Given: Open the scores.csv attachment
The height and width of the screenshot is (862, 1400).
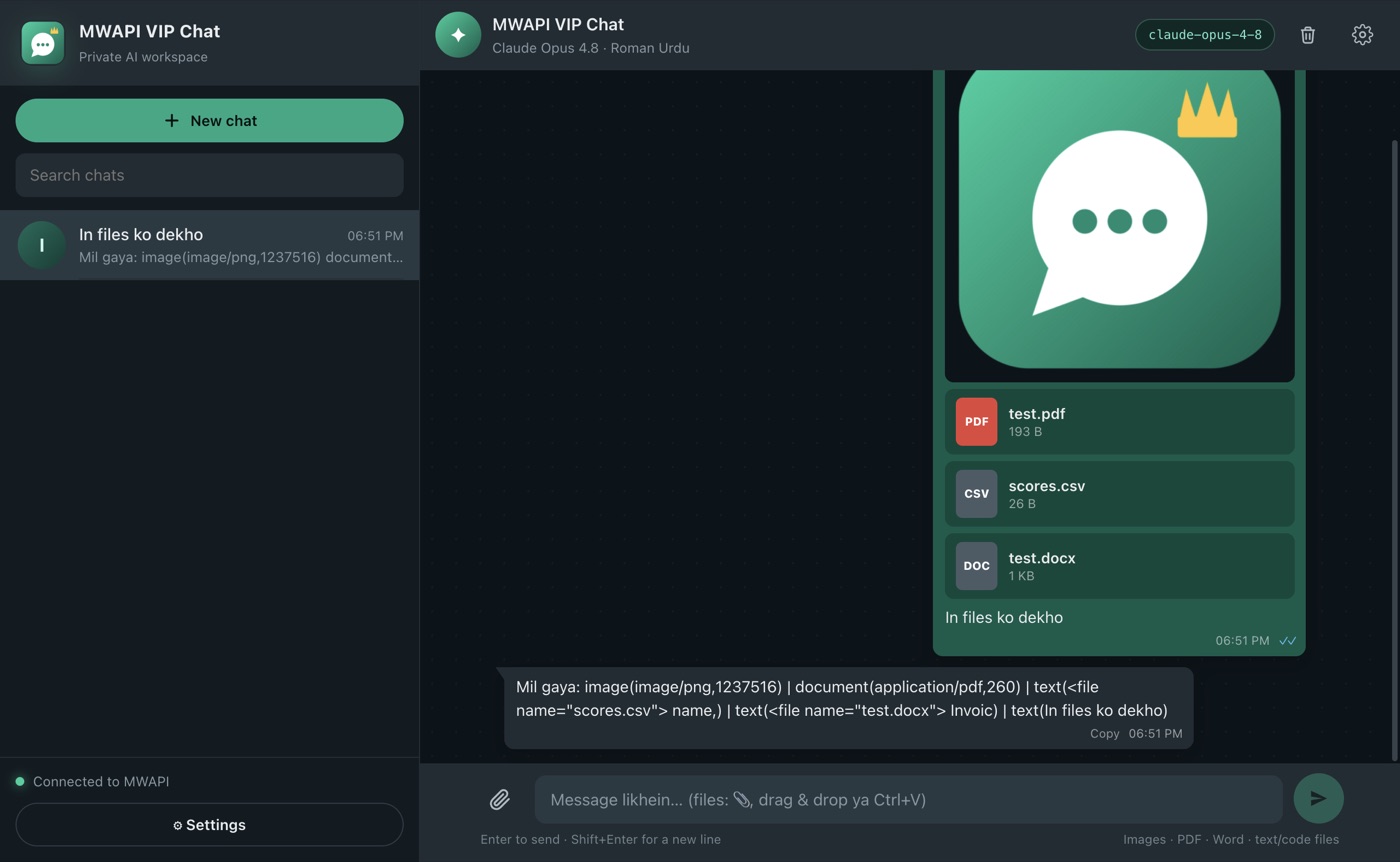Looking at the screenshot, I should pyautogui.click(x=1119, y=494).
